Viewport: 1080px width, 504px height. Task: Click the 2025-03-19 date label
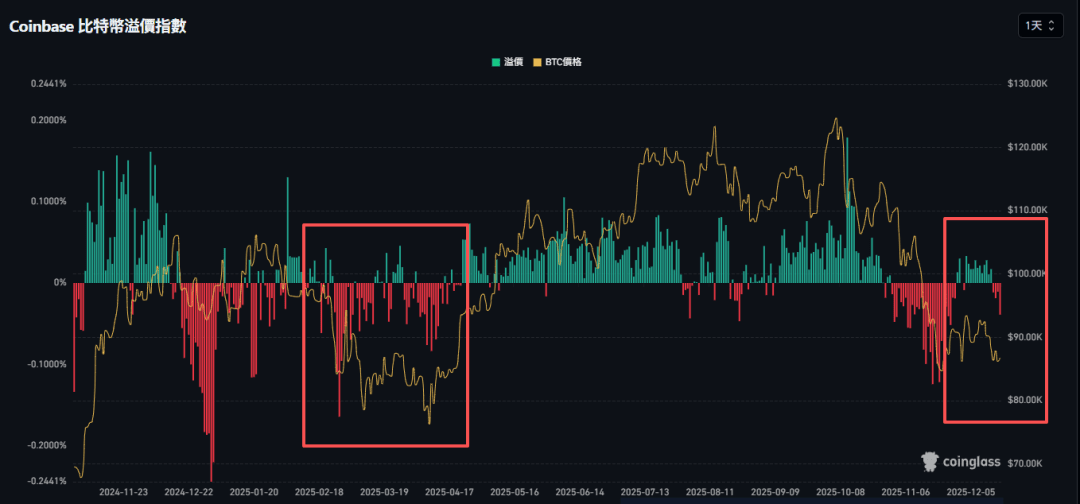point(384,492)
